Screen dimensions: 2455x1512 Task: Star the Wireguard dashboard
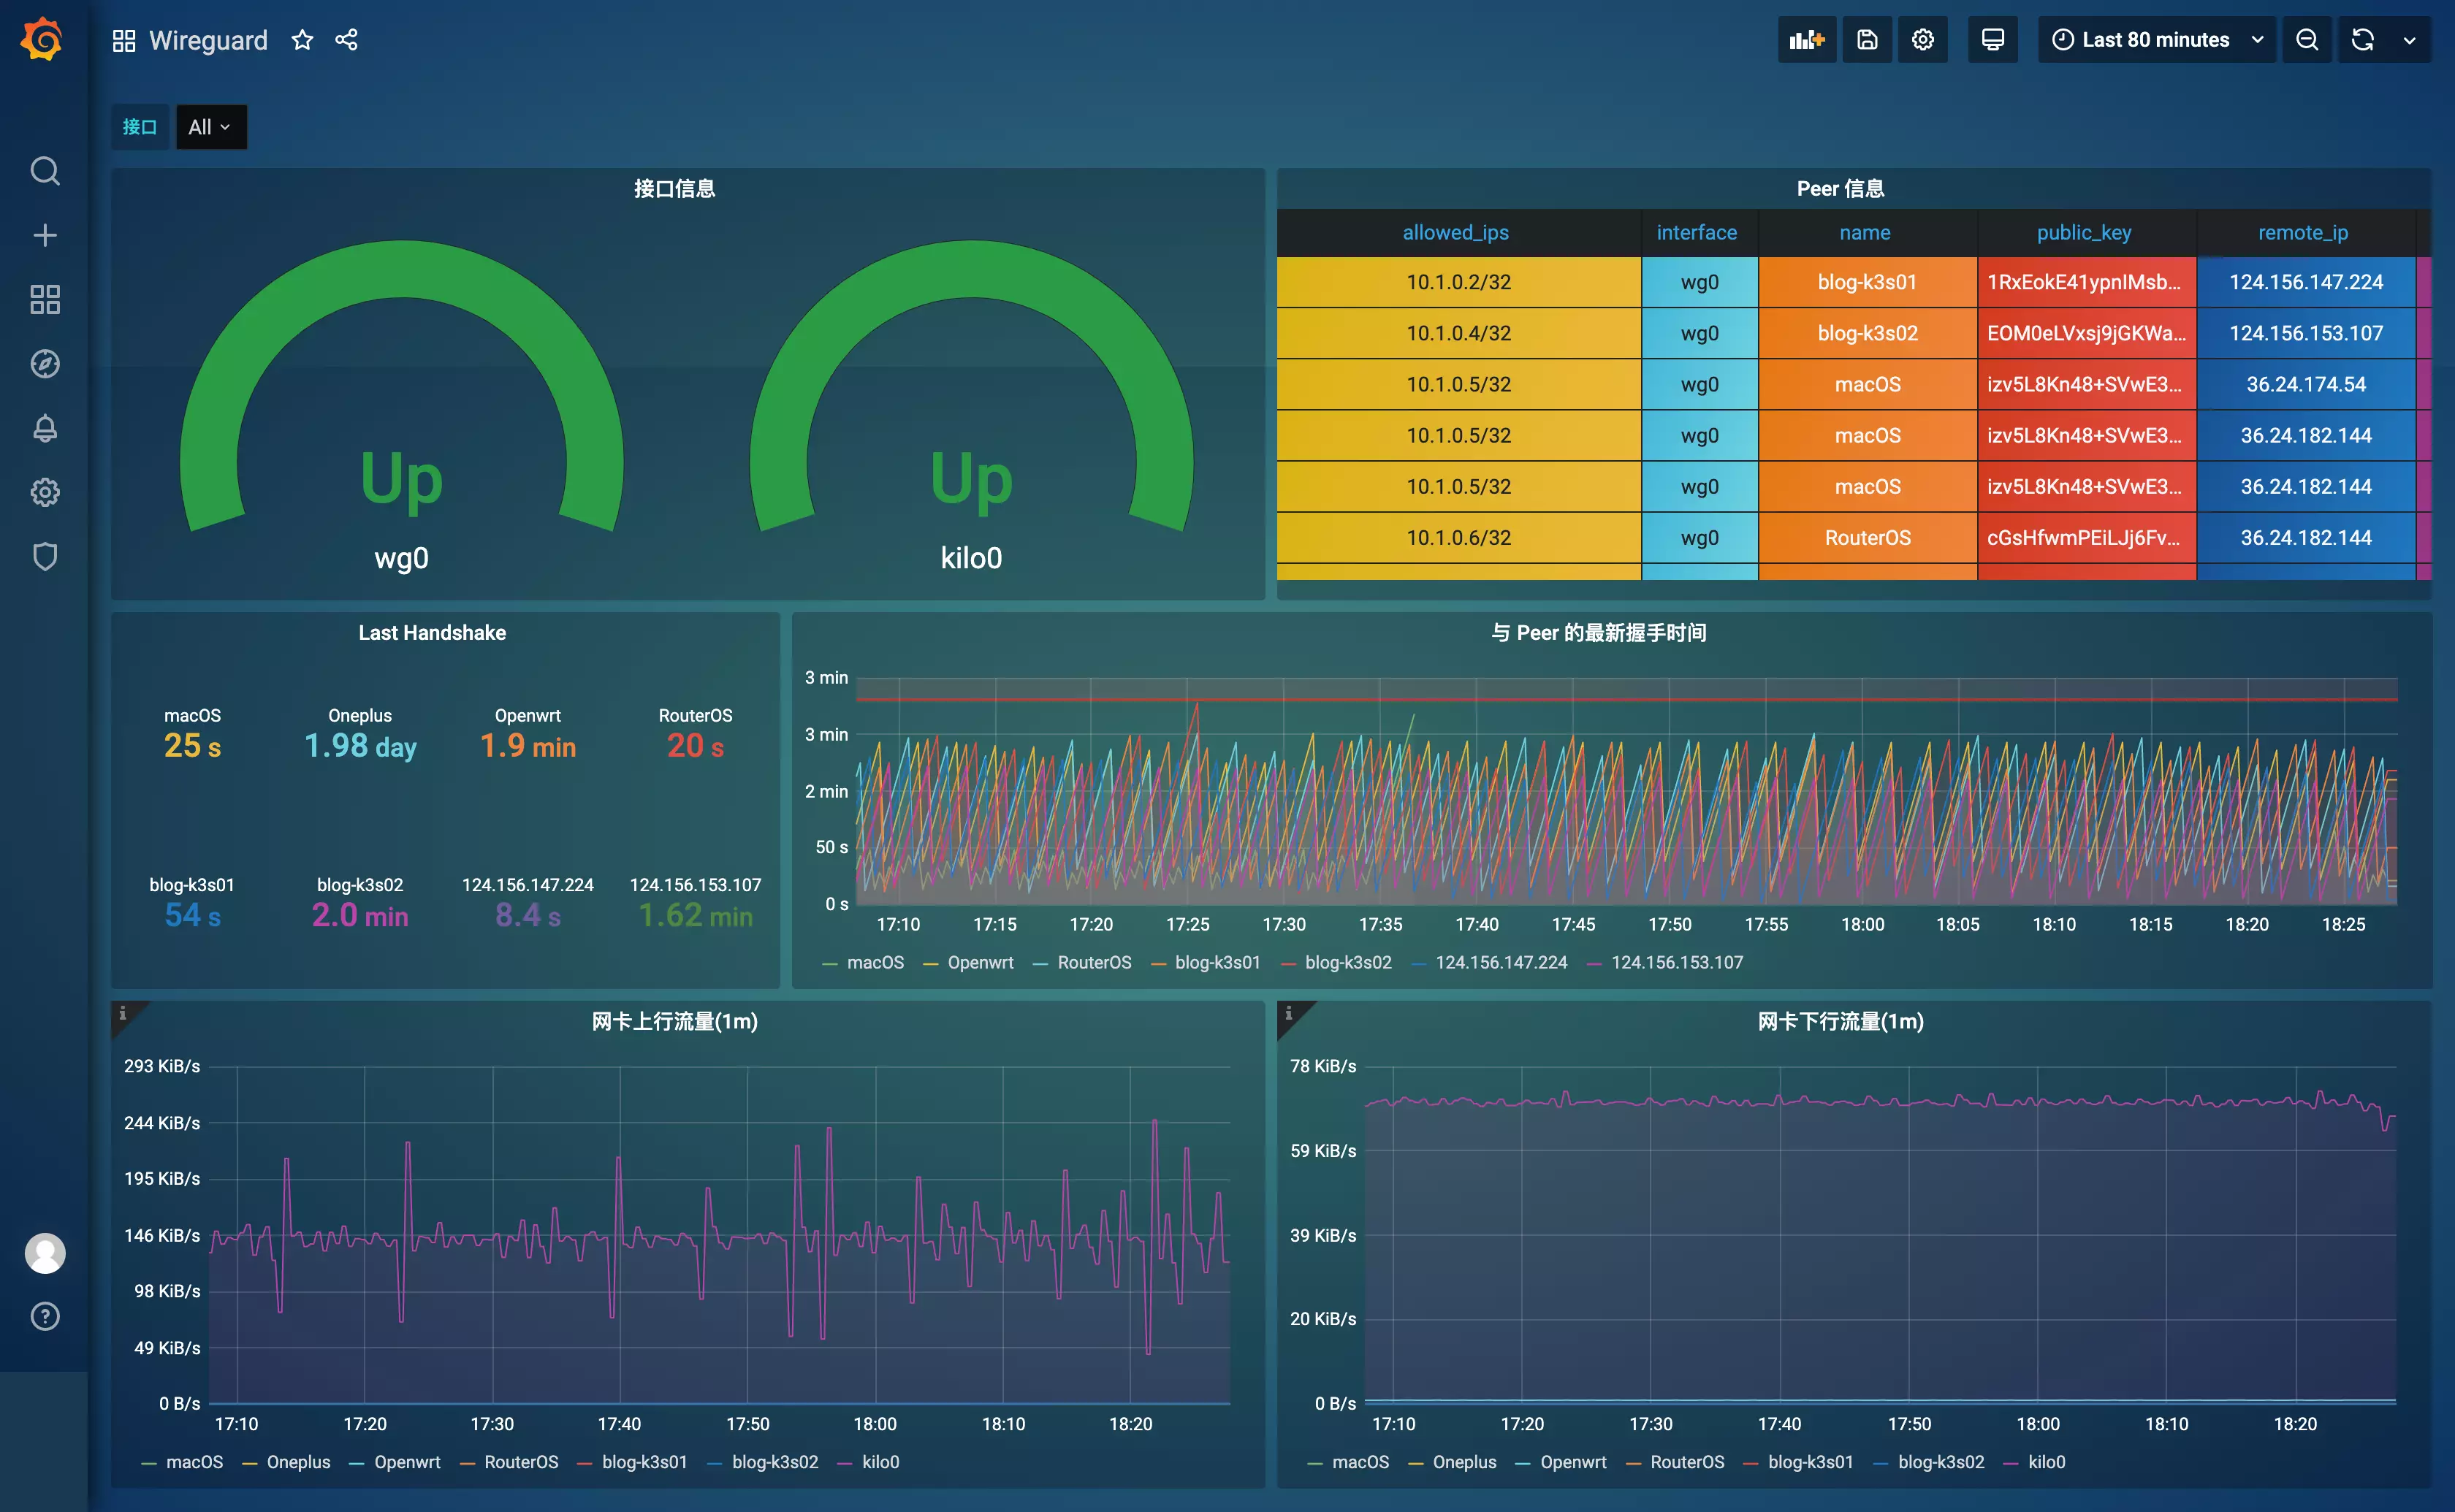302,40
